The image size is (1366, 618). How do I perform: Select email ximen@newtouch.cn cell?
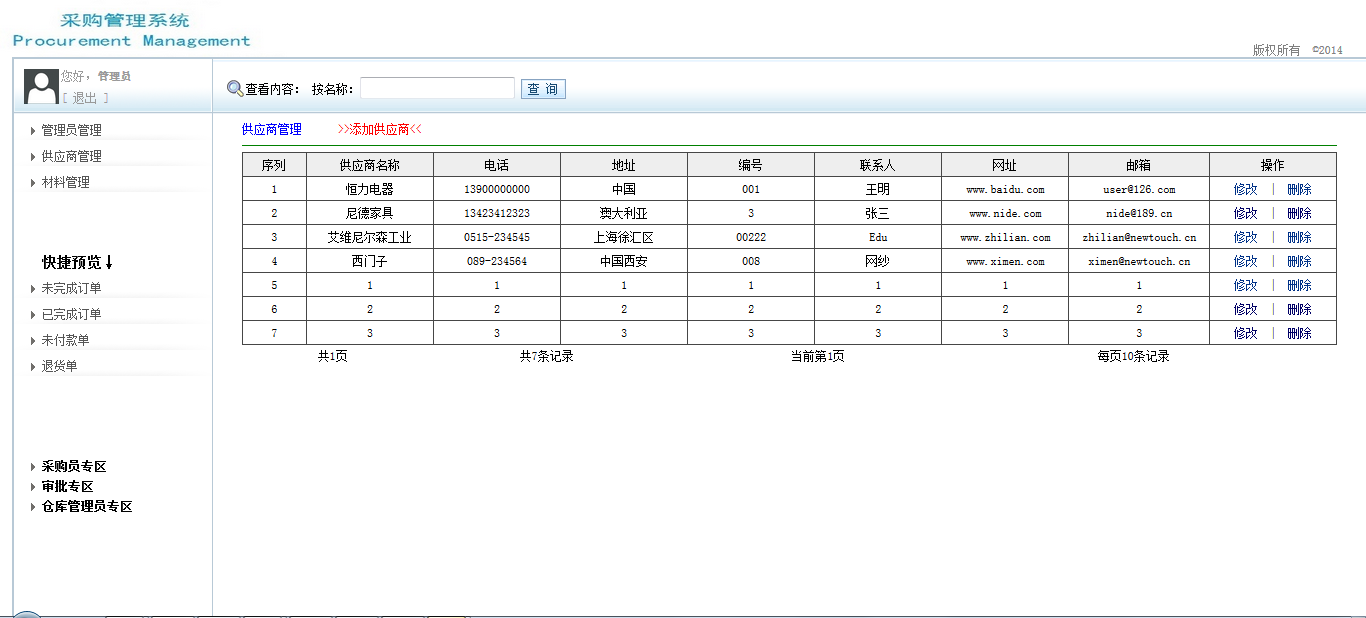click(1139, 261)
